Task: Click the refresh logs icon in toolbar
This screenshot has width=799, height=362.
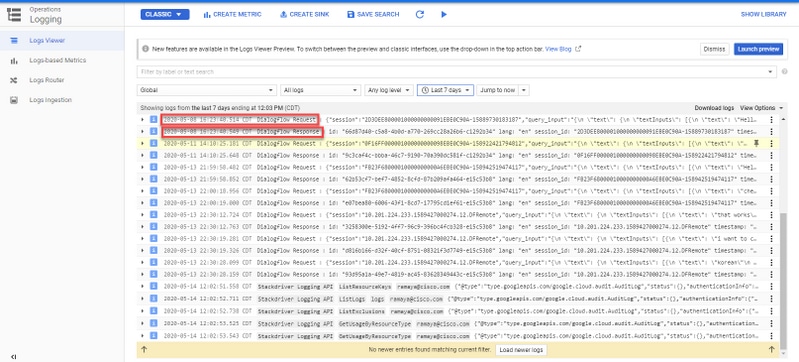Action: point(419,14)
